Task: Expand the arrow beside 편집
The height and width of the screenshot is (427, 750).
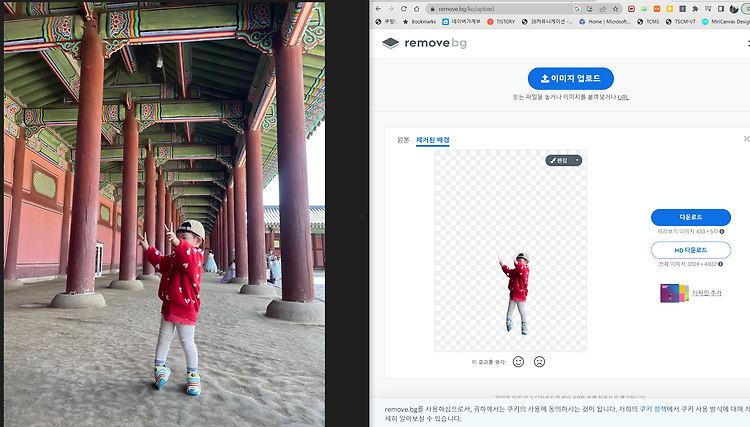Action: [x=577, y=160]
